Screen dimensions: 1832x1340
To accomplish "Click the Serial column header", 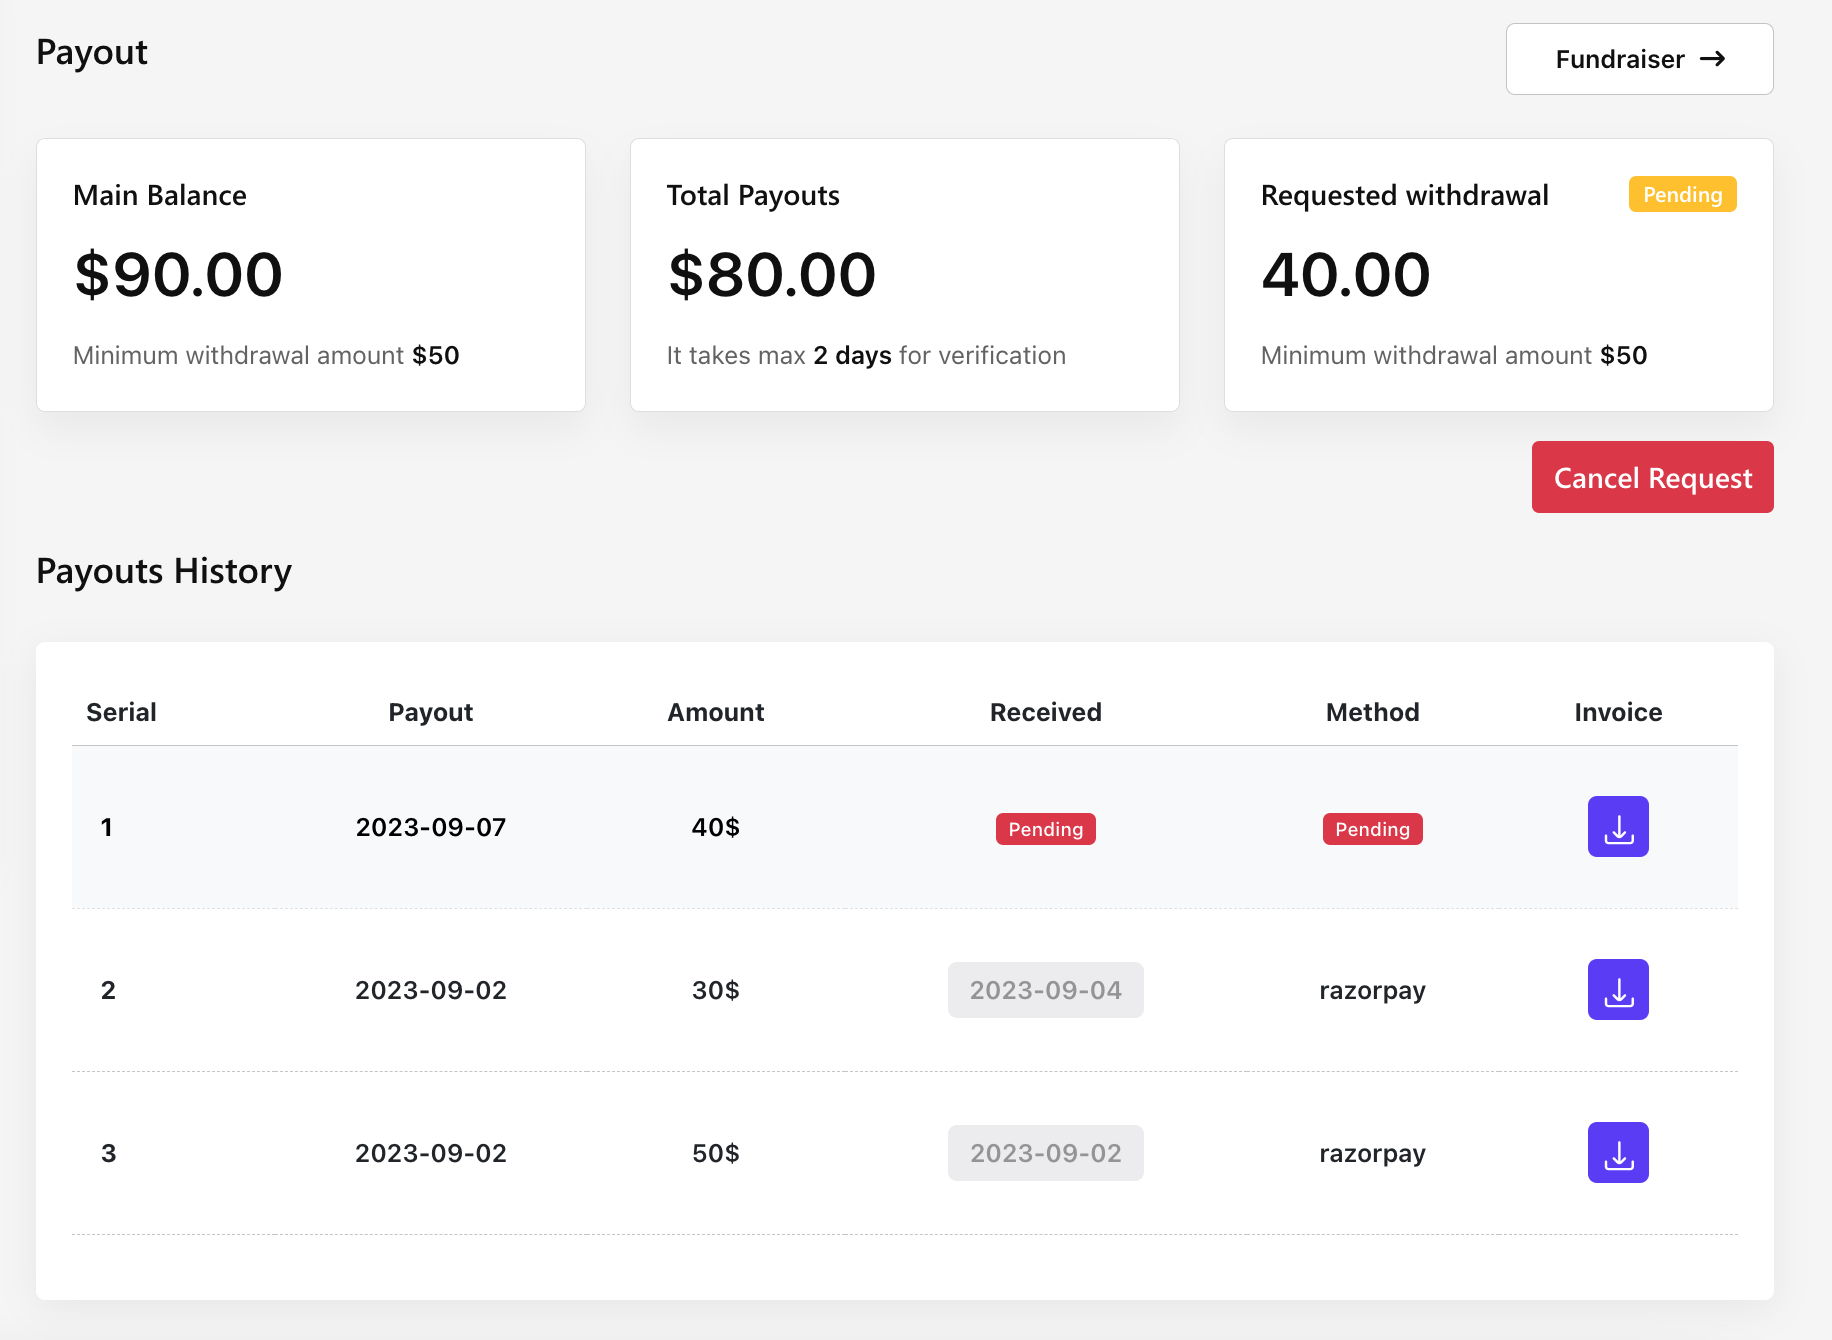I will [121, 712].
